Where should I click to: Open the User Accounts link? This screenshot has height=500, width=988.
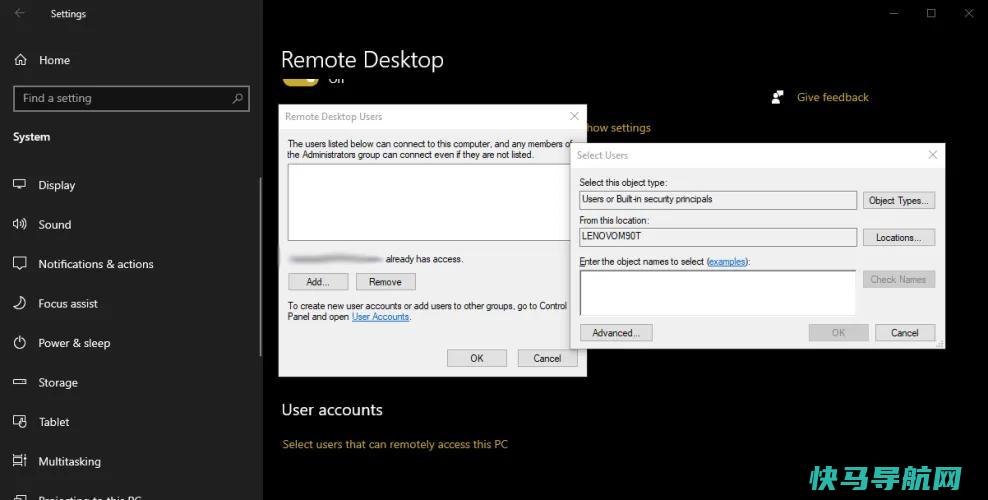pos(381,317)
